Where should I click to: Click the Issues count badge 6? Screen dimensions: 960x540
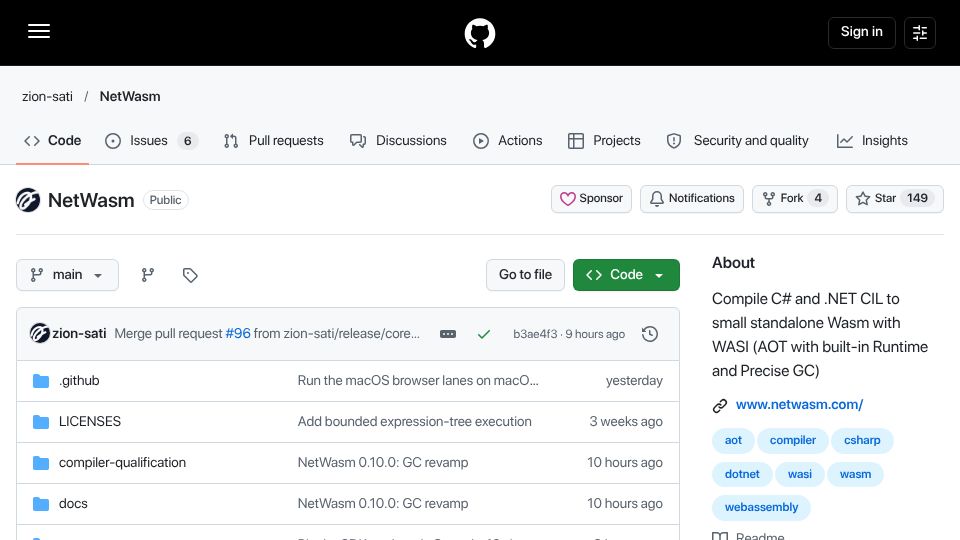(x=187, y=141)
